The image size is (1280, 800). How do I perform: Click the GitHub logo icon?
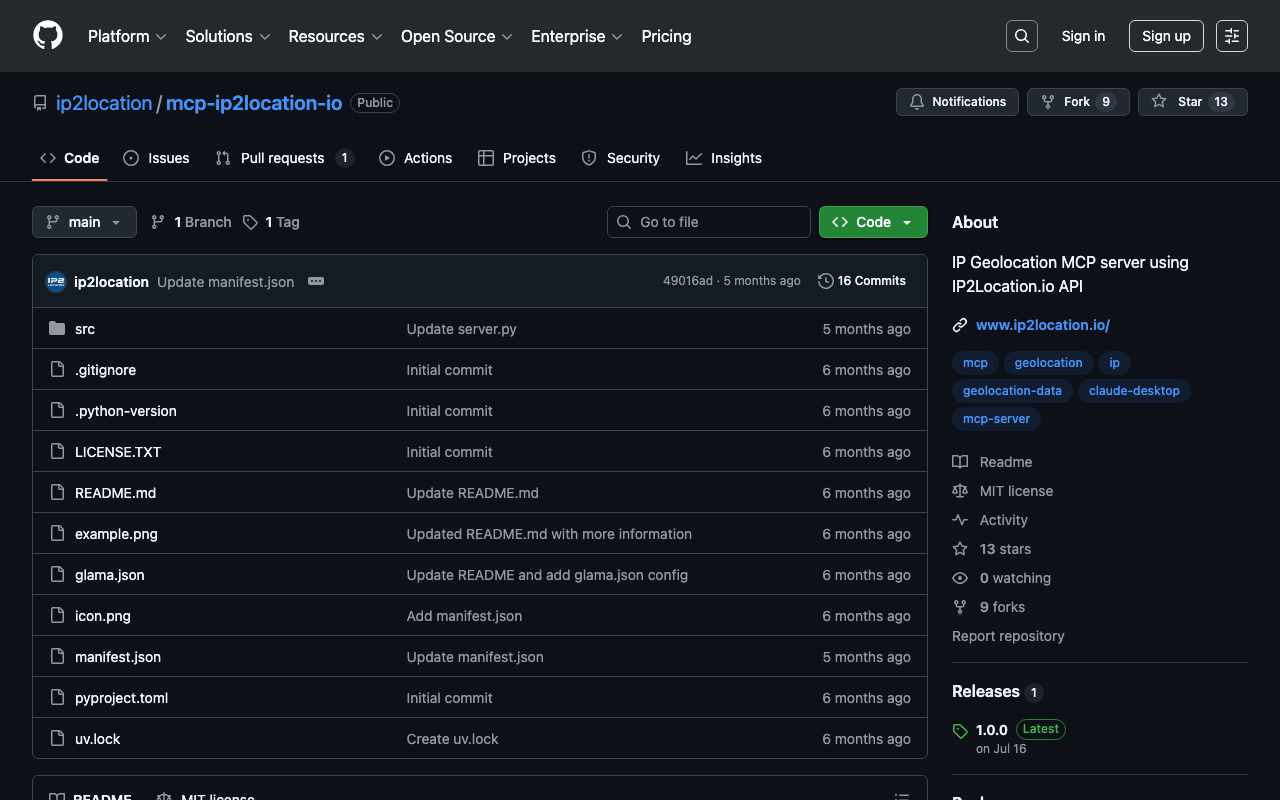(48, 36)
